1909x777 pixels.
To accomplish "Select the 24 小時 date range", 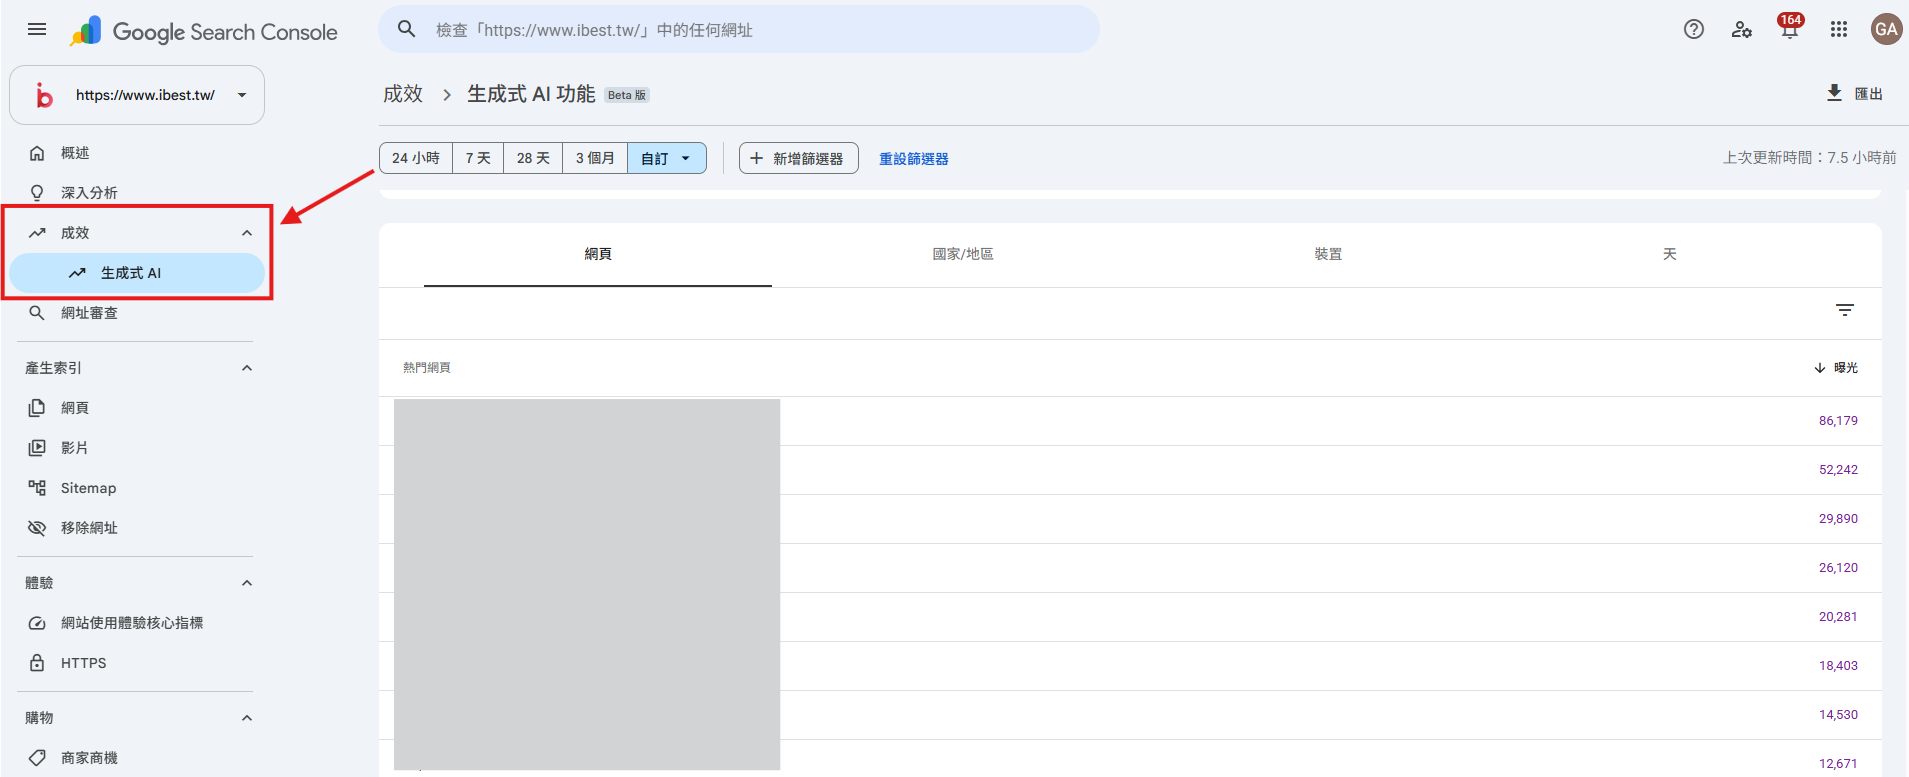I will (x=416, y=158).
